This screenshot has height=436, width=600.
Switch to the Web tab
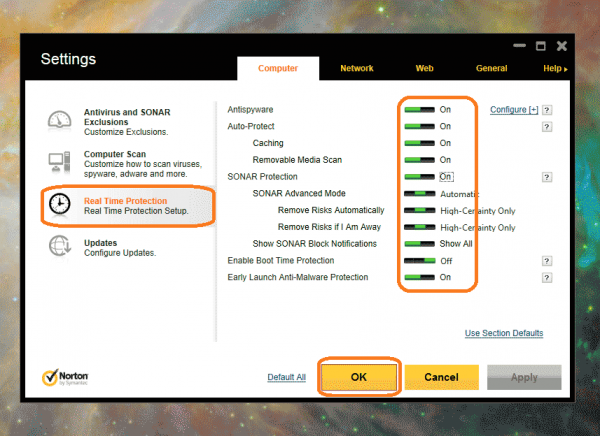[x=424, y=69]
